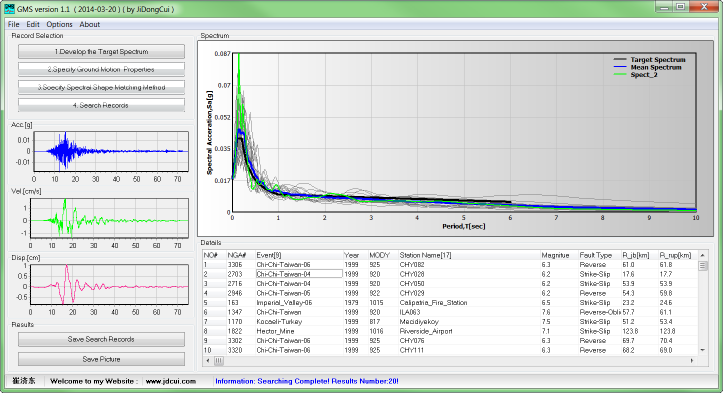Viewport: 723px width, 393px height.
Task: Click Develop the Target Spectrum button
Action: (x=101, y=52)
